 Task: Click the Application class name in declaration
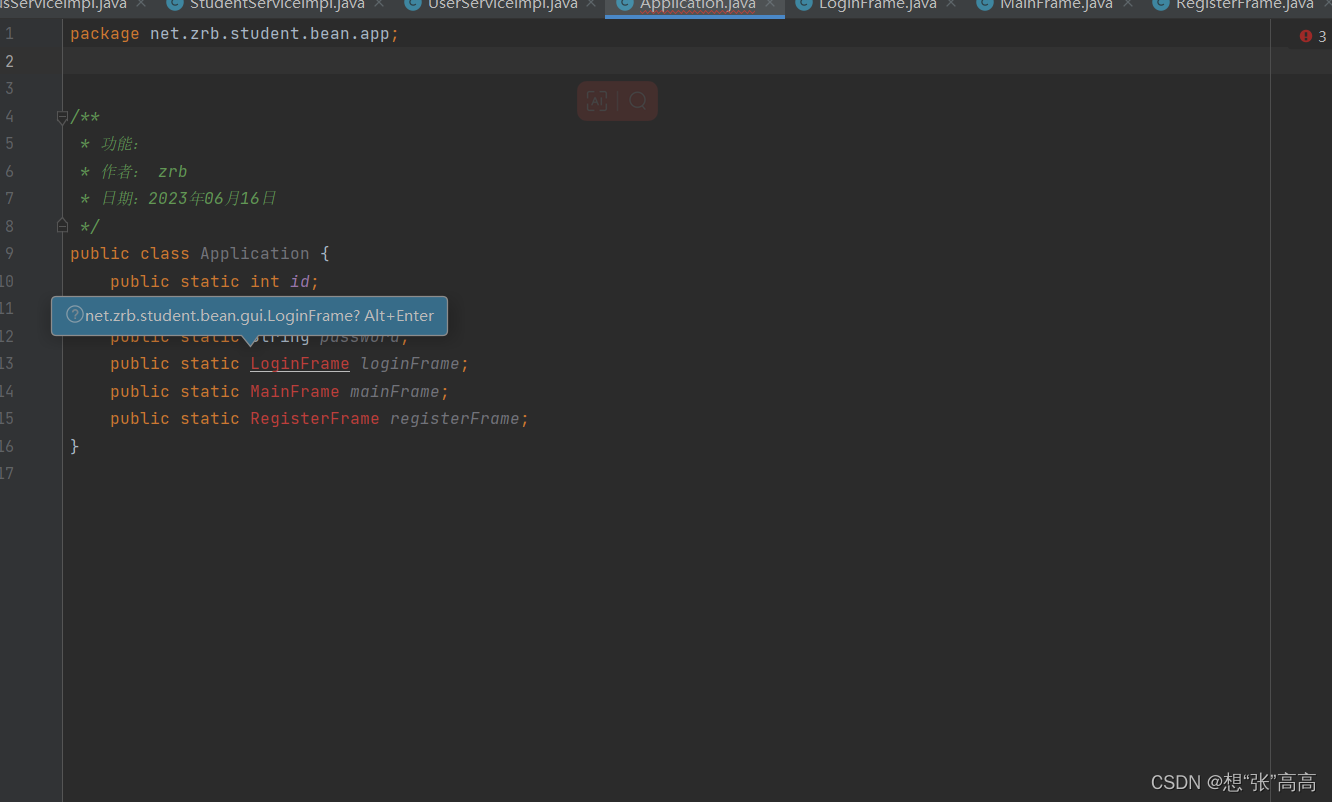pyautogui.click(x=255, y=254)
